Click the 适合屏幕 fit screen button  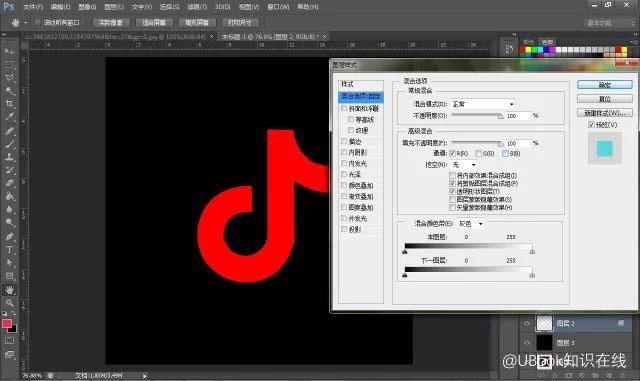tap(154, 23)
